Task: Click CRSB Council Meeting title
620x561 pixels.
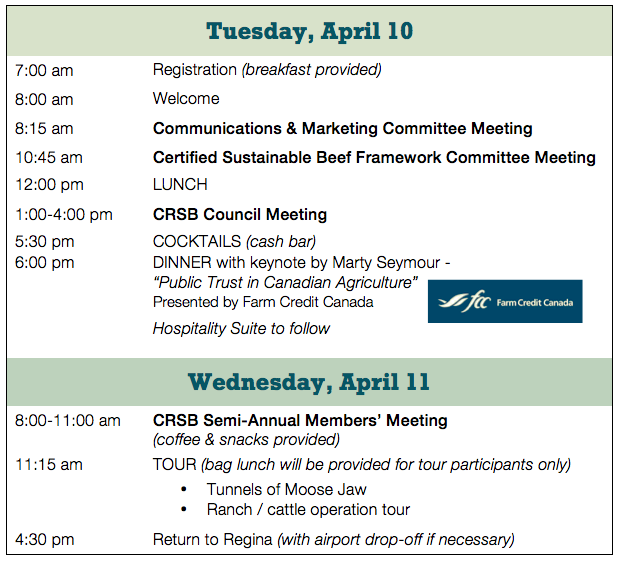Action: (x=240, y=214)
